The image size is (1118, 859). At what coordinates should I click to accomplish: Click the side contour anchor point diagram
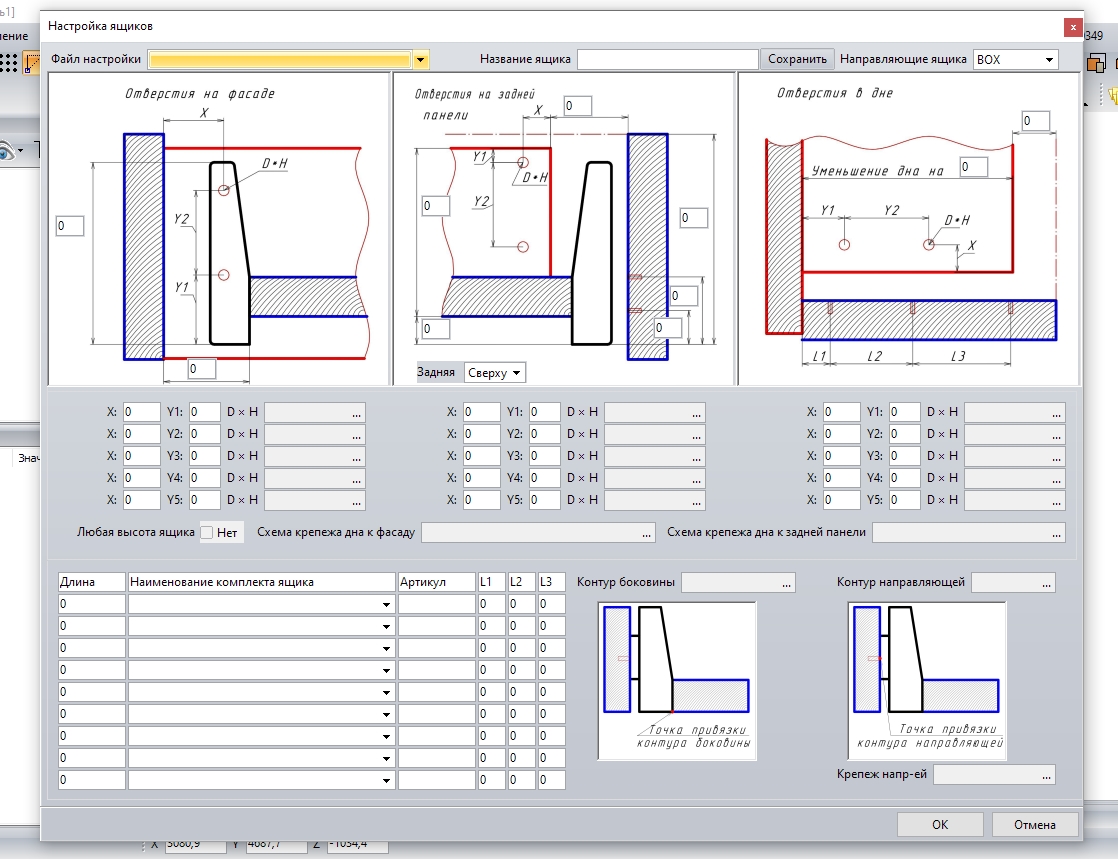(676, 680)
